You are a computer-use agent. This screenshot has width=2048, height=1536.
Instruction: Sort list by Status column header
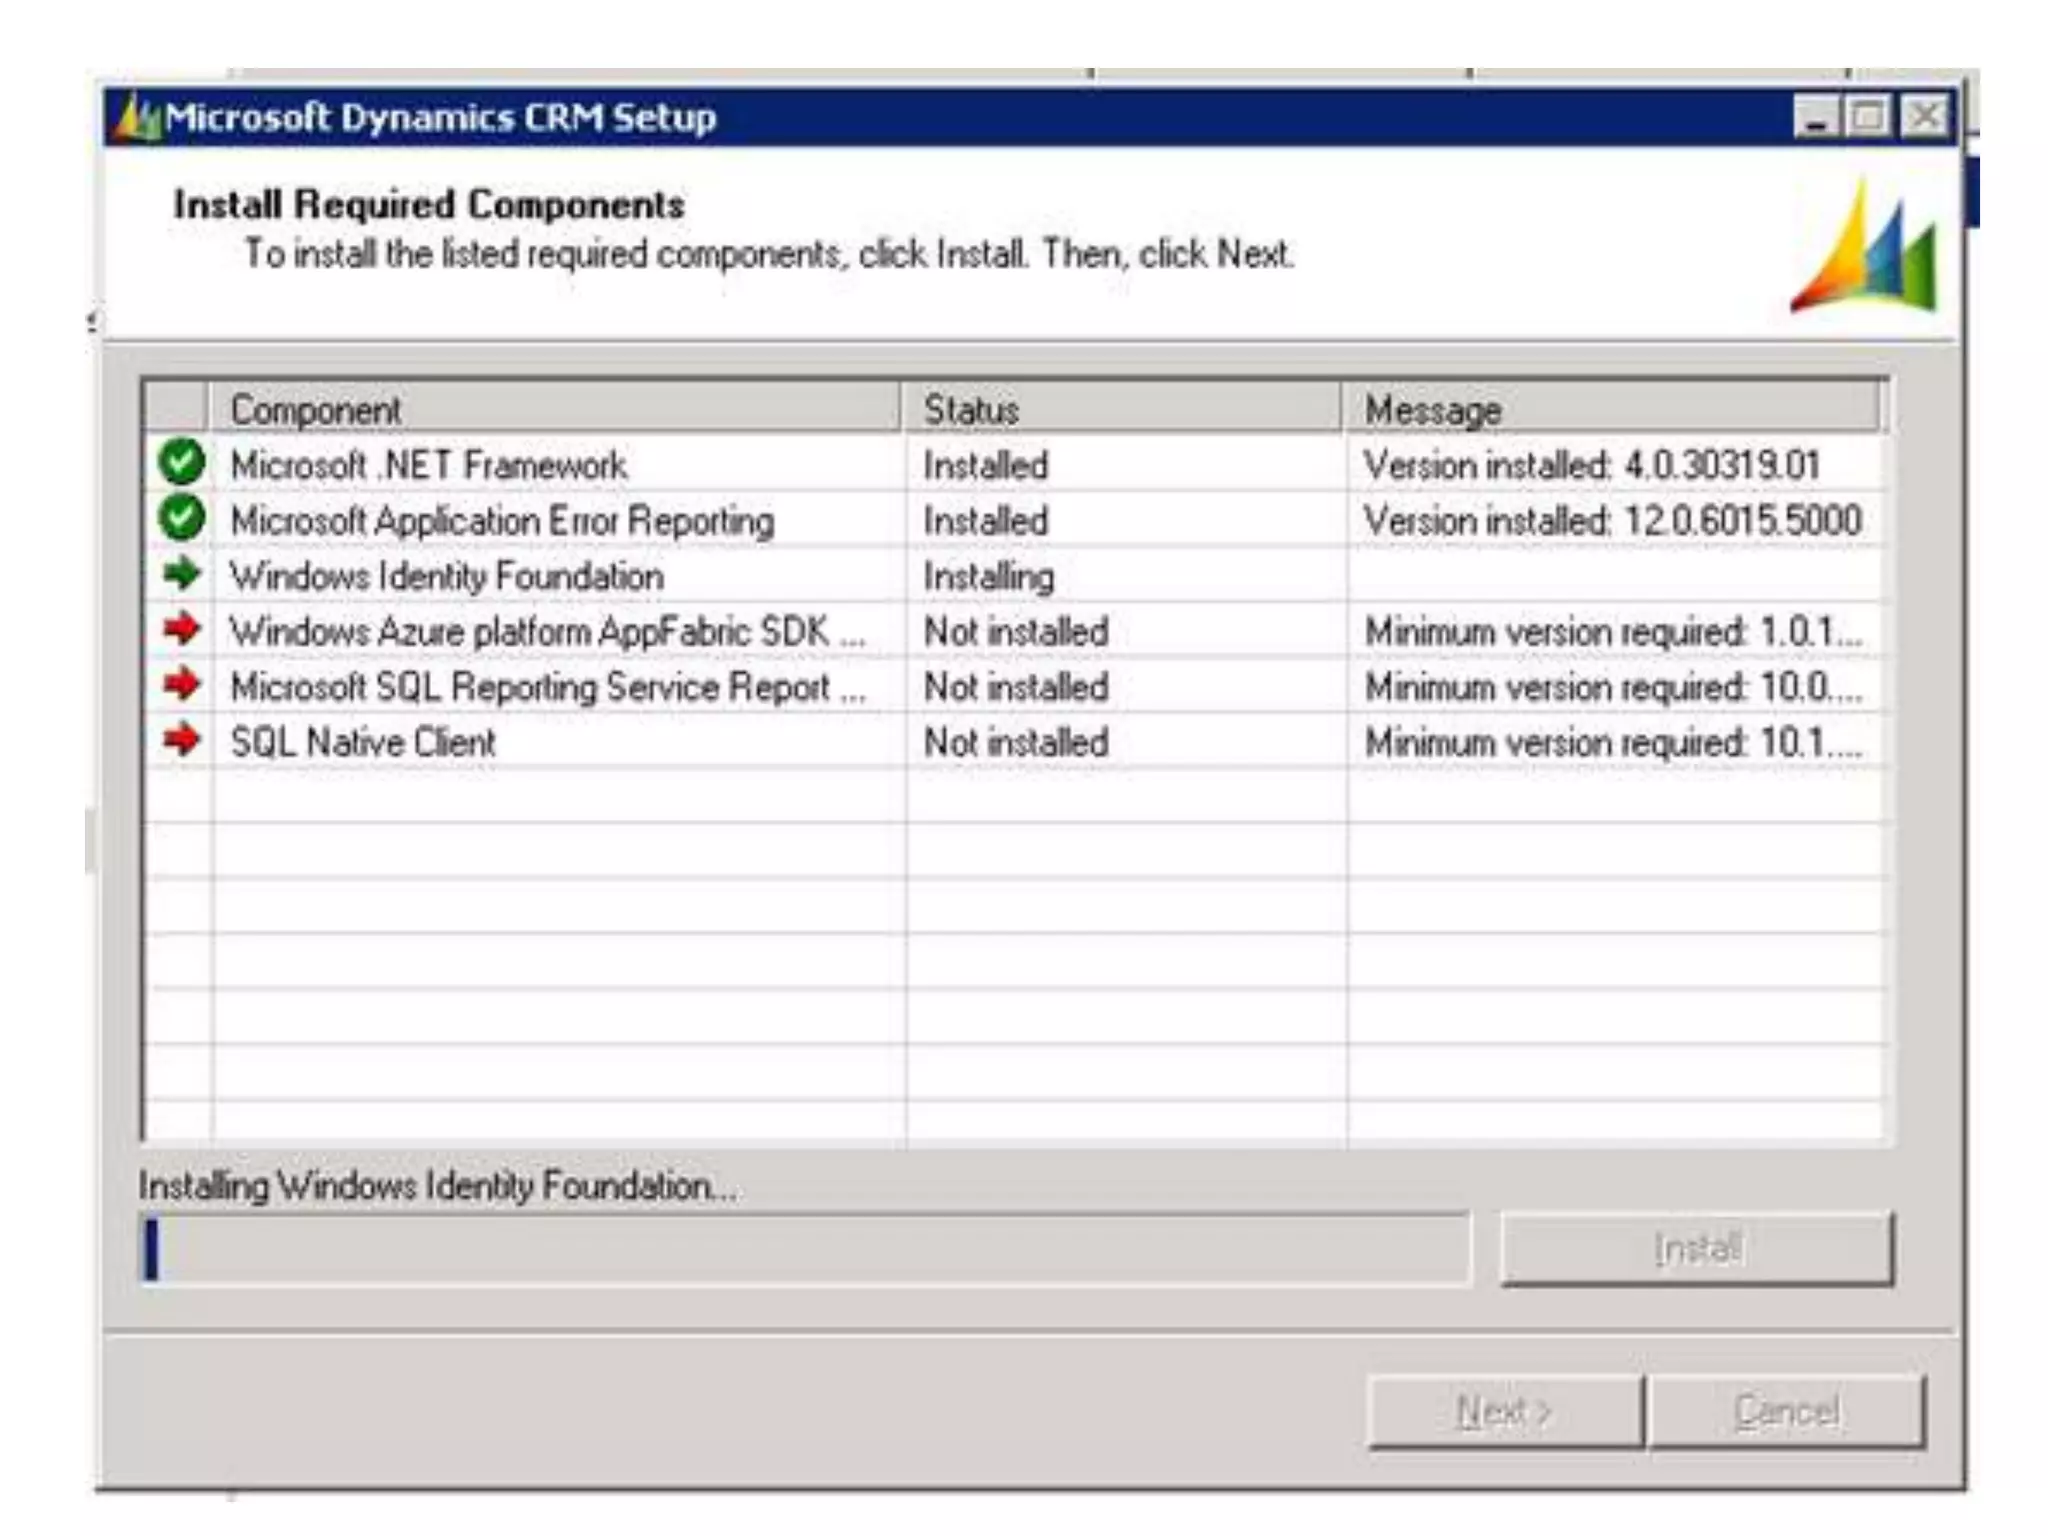1120,409
